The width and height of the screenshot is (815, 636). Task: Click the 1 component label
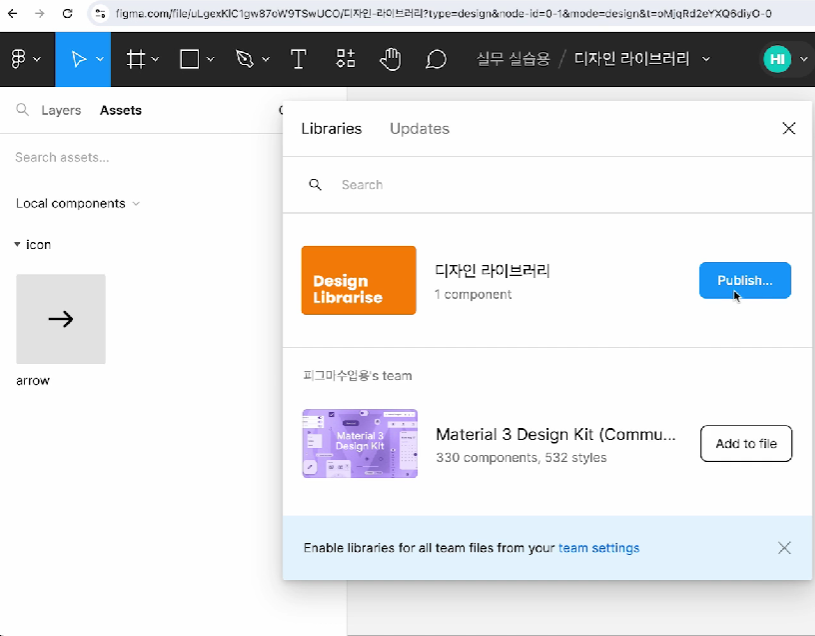coord(473,295)
